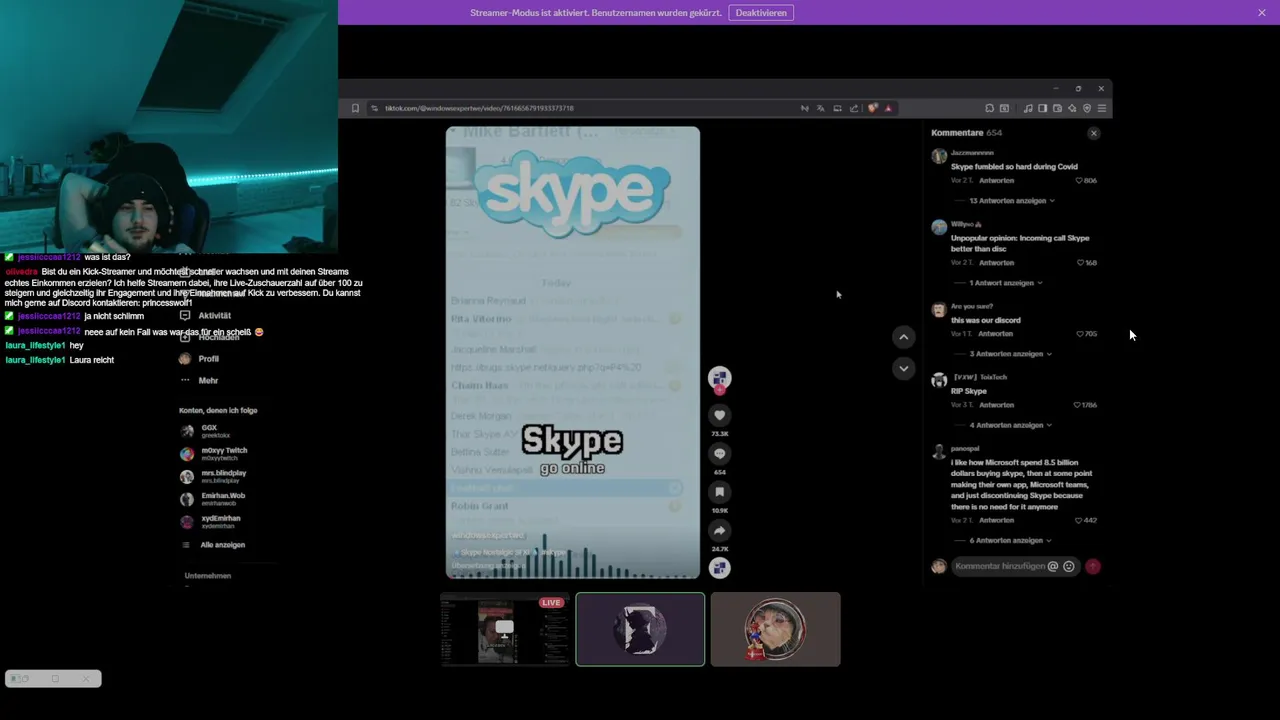Click the Brave Rewards triangle icon
The image size is (1280, 720).
point(888,108)
